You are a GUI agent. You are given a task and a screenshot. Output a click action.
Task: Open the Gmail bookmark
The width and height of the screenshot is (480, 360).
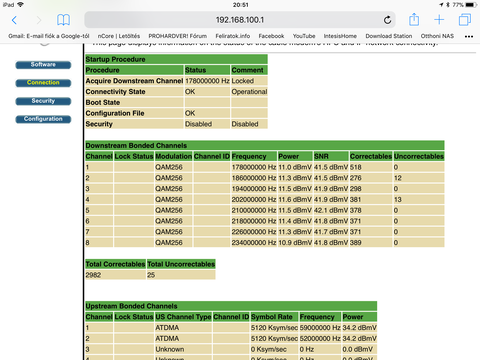coord(49,36)
